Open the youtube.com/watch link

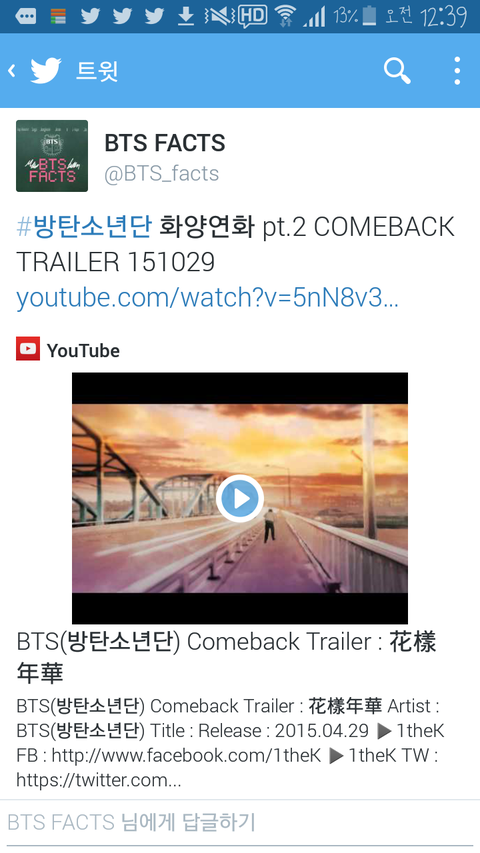207,298
